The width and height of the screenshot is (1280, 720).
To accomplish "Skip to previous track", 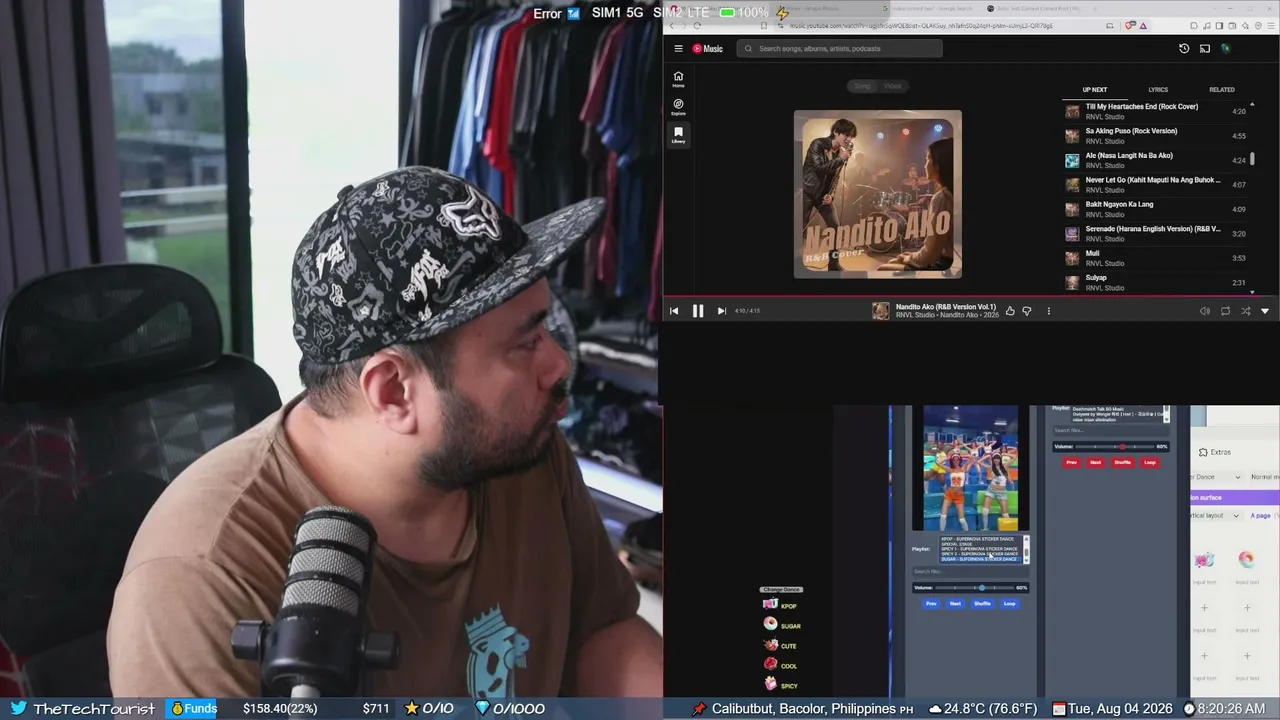I will (674, 311).
